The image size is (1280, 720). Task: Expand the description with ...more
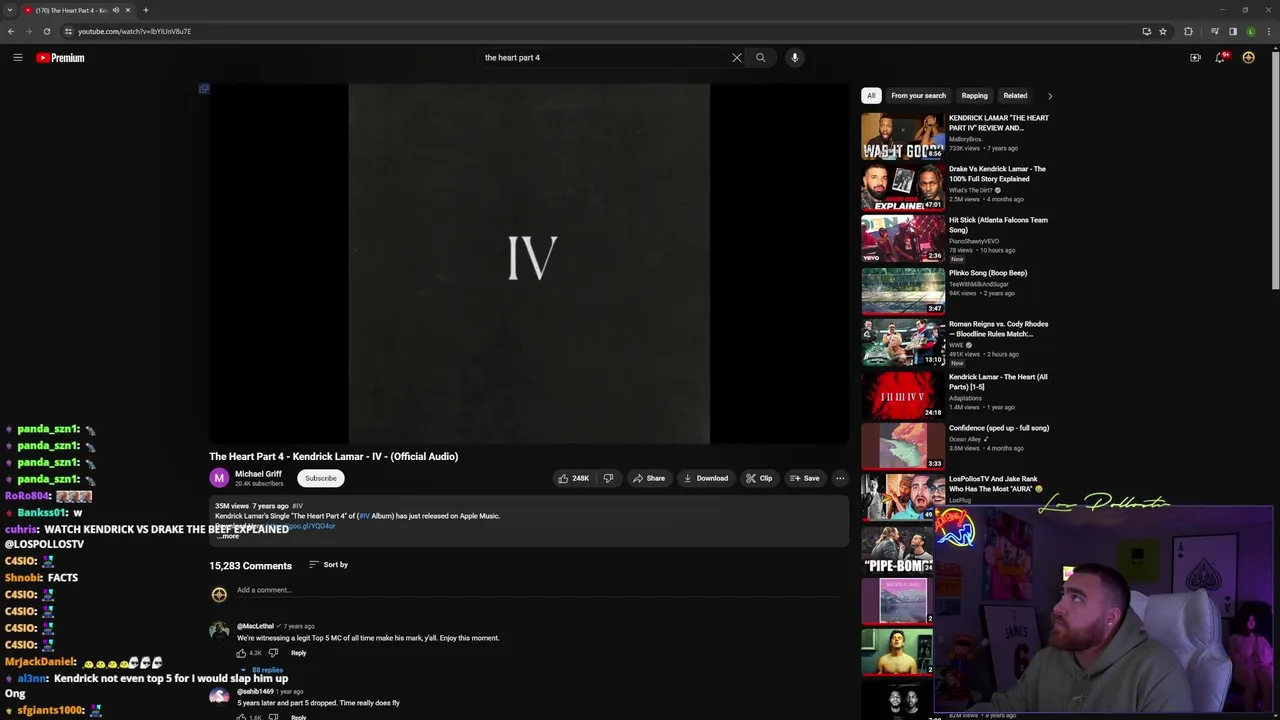228,536
